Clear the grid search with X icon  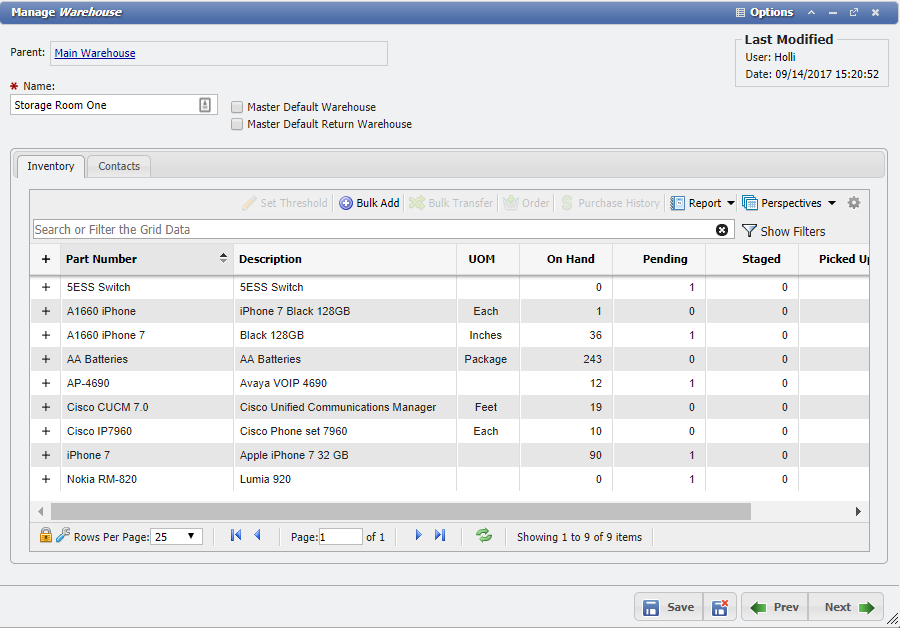722,230
